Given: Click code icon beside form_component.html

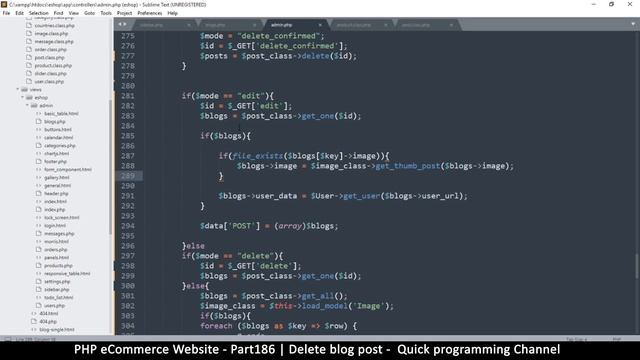Looking at the screenshot, I should (x=38, y=169).
